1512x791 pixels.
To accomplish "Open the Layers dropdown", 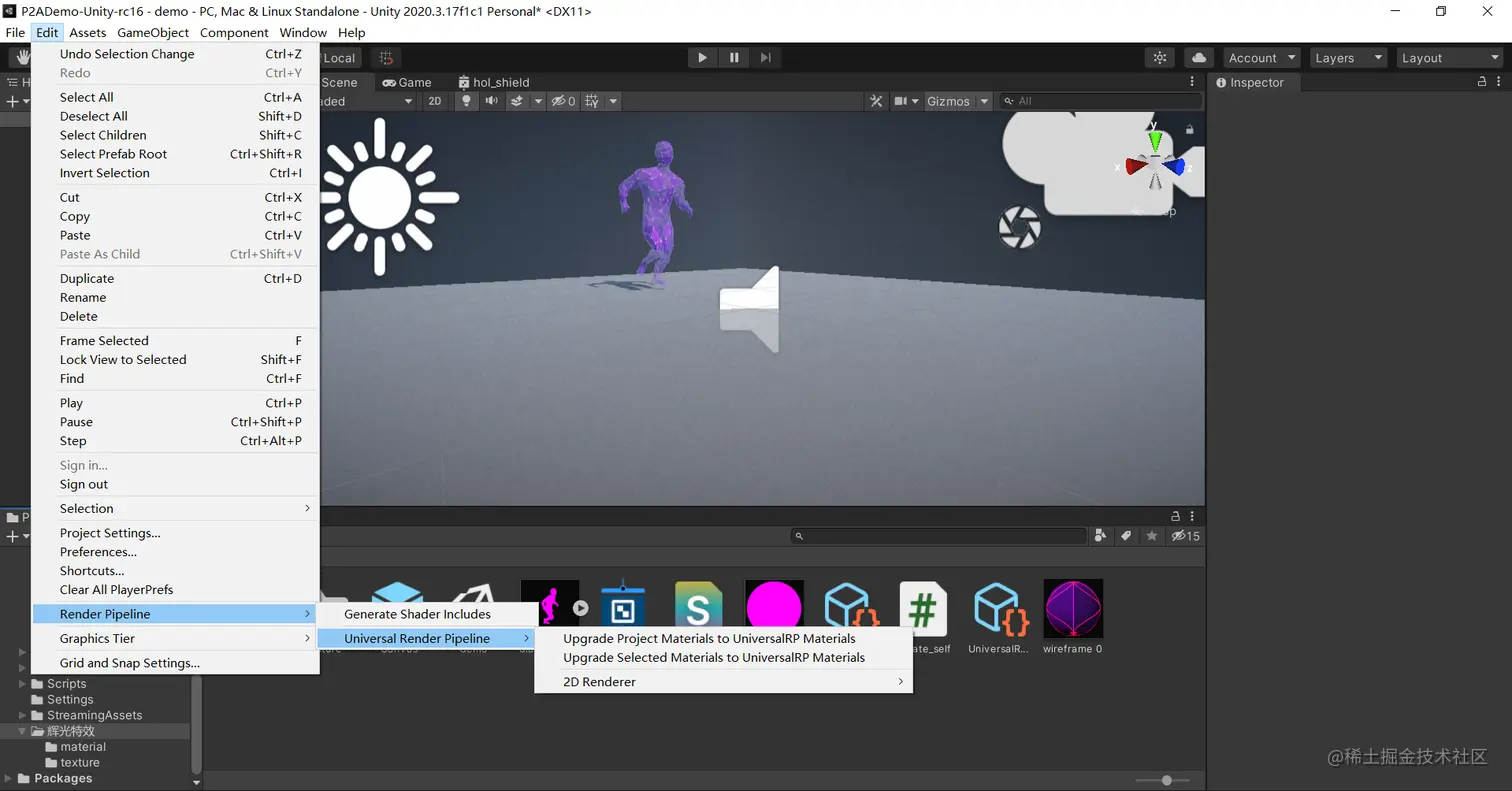I will click(1347, 58).
